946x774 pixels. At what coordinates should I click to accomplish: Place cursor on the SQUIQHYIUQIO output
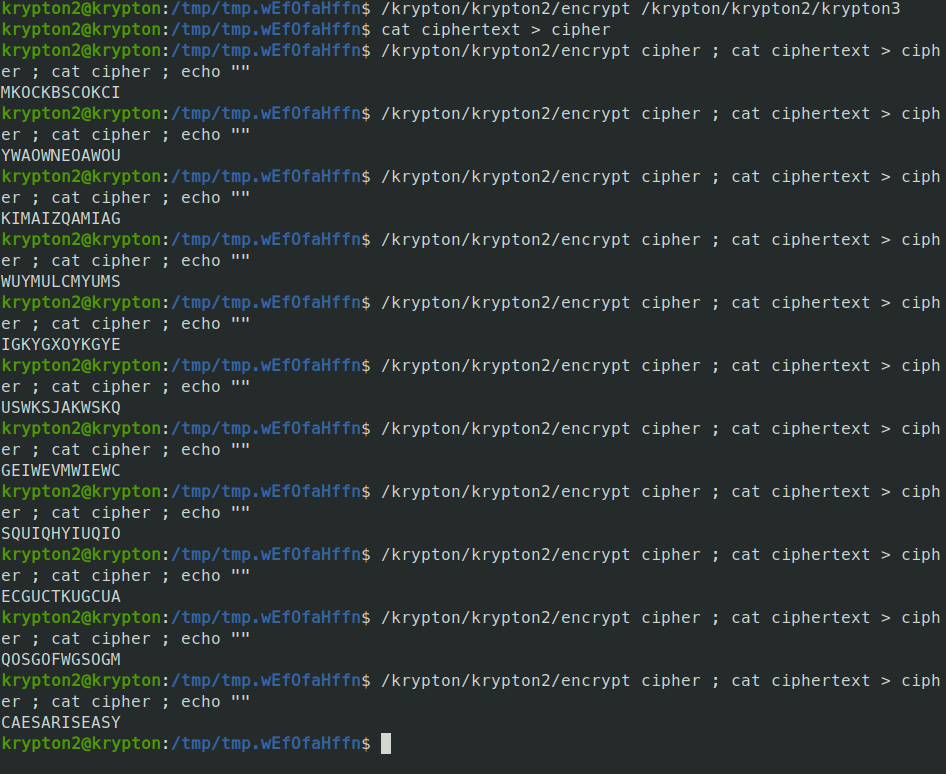61,533
